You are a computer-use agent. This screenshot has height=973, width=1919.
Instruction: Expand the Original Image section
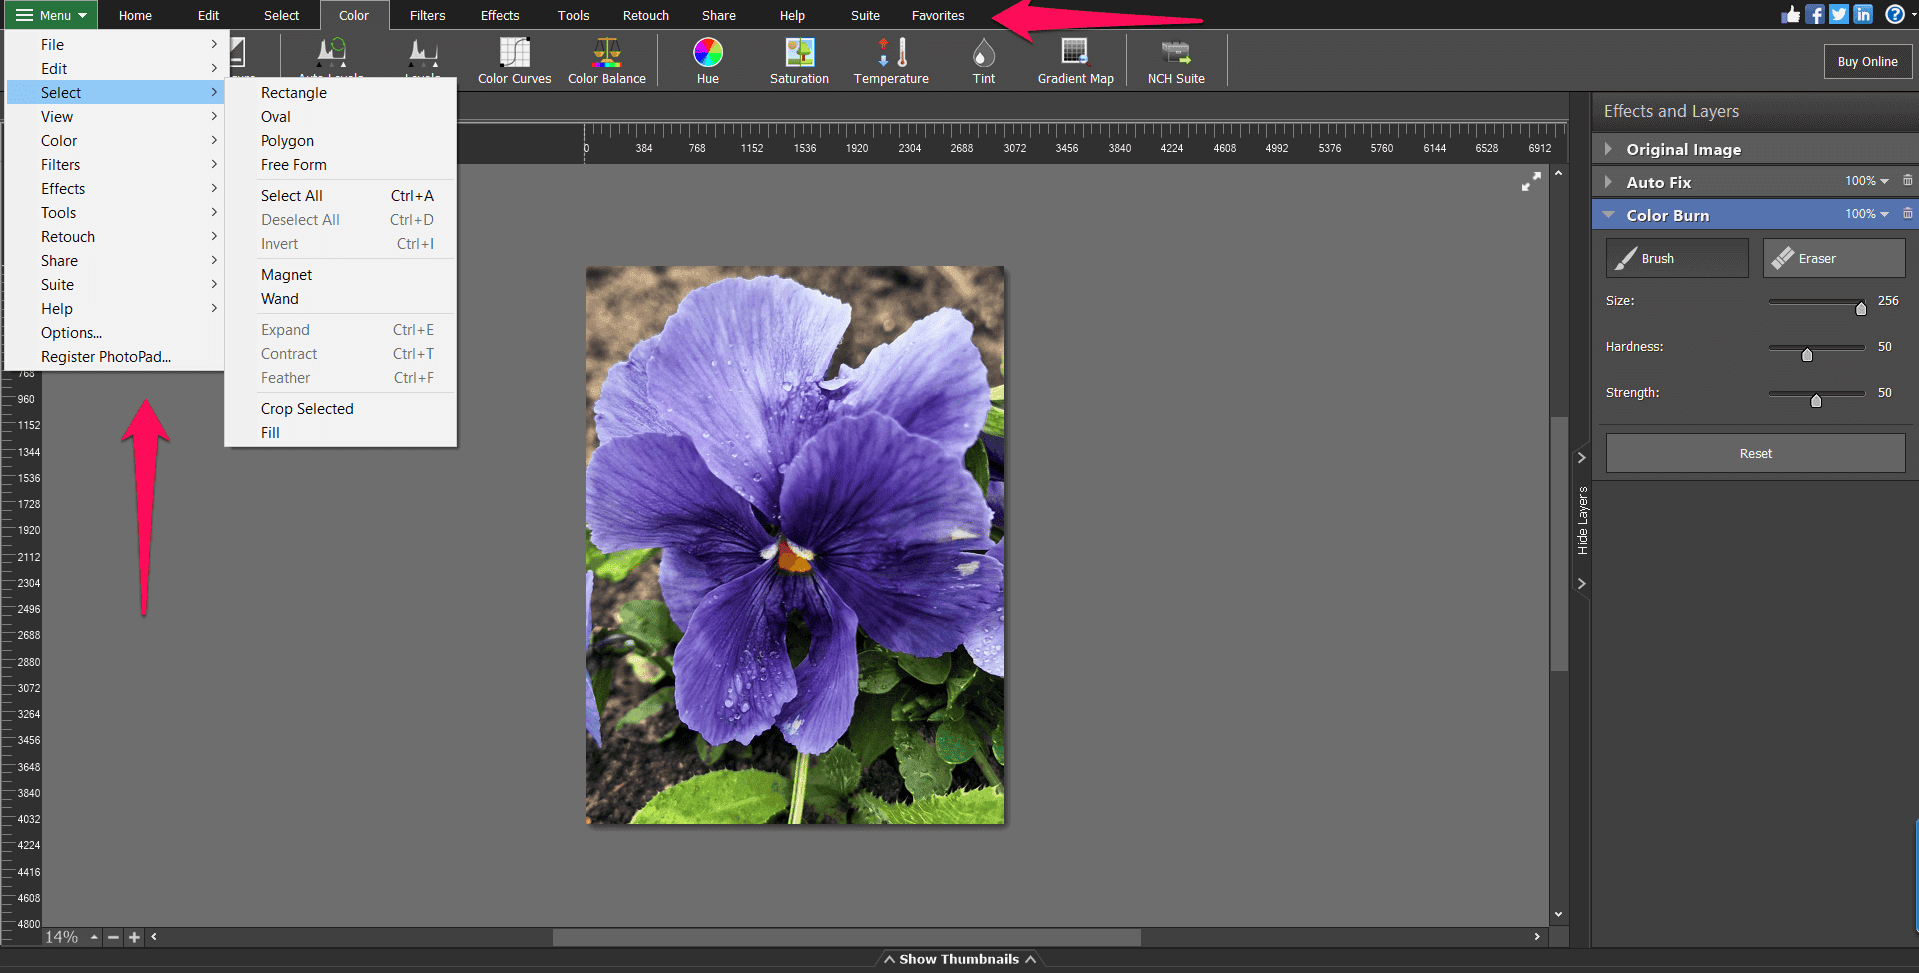[x=1609, y=148]
